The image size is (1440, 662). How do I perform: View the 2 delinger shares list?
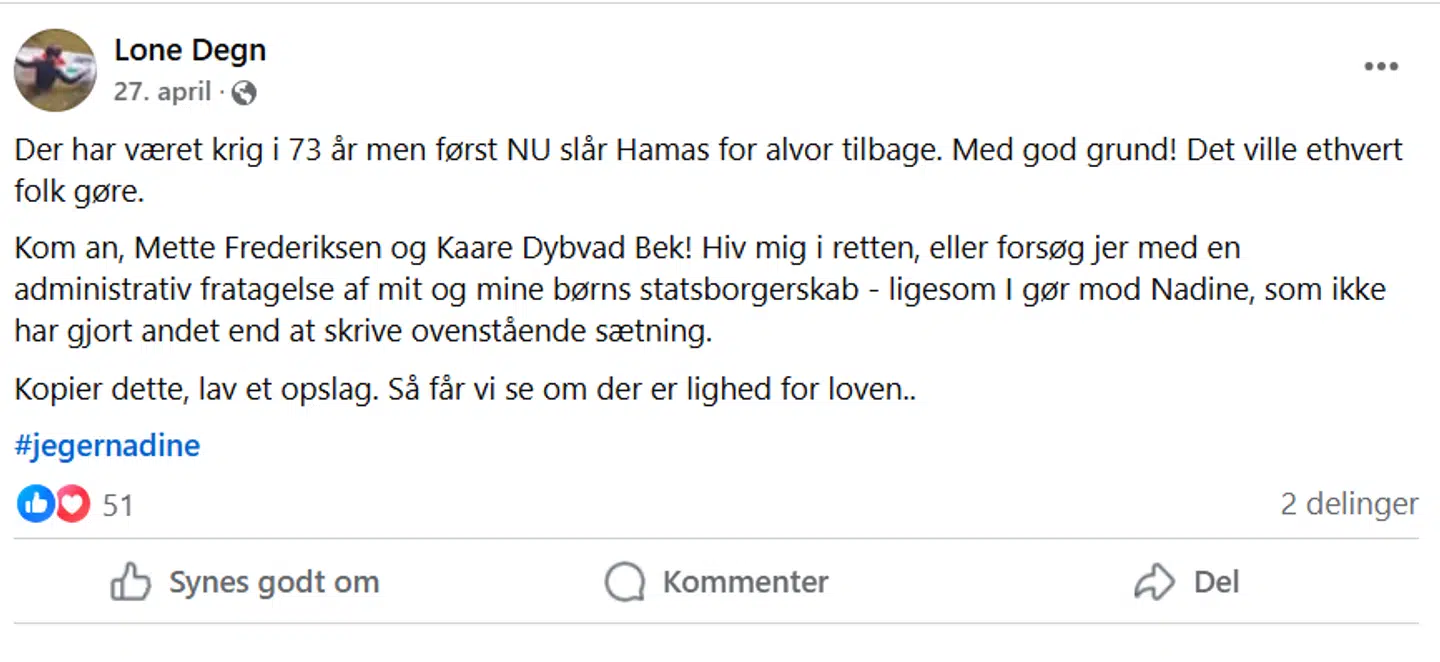coord(1348,504)
